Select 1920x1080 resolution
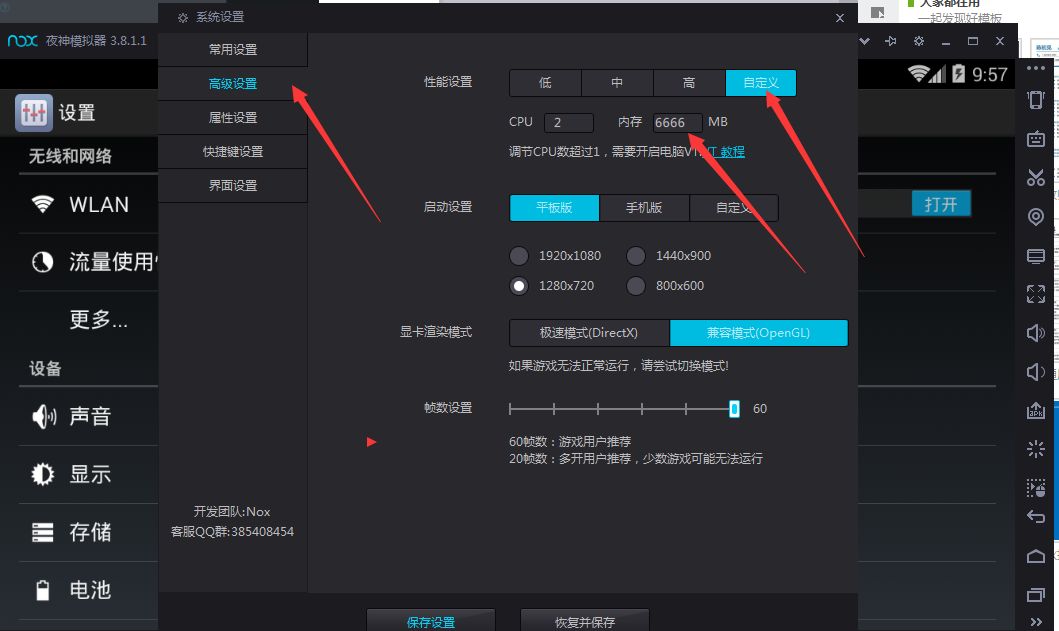 click(x=519, y=256)
